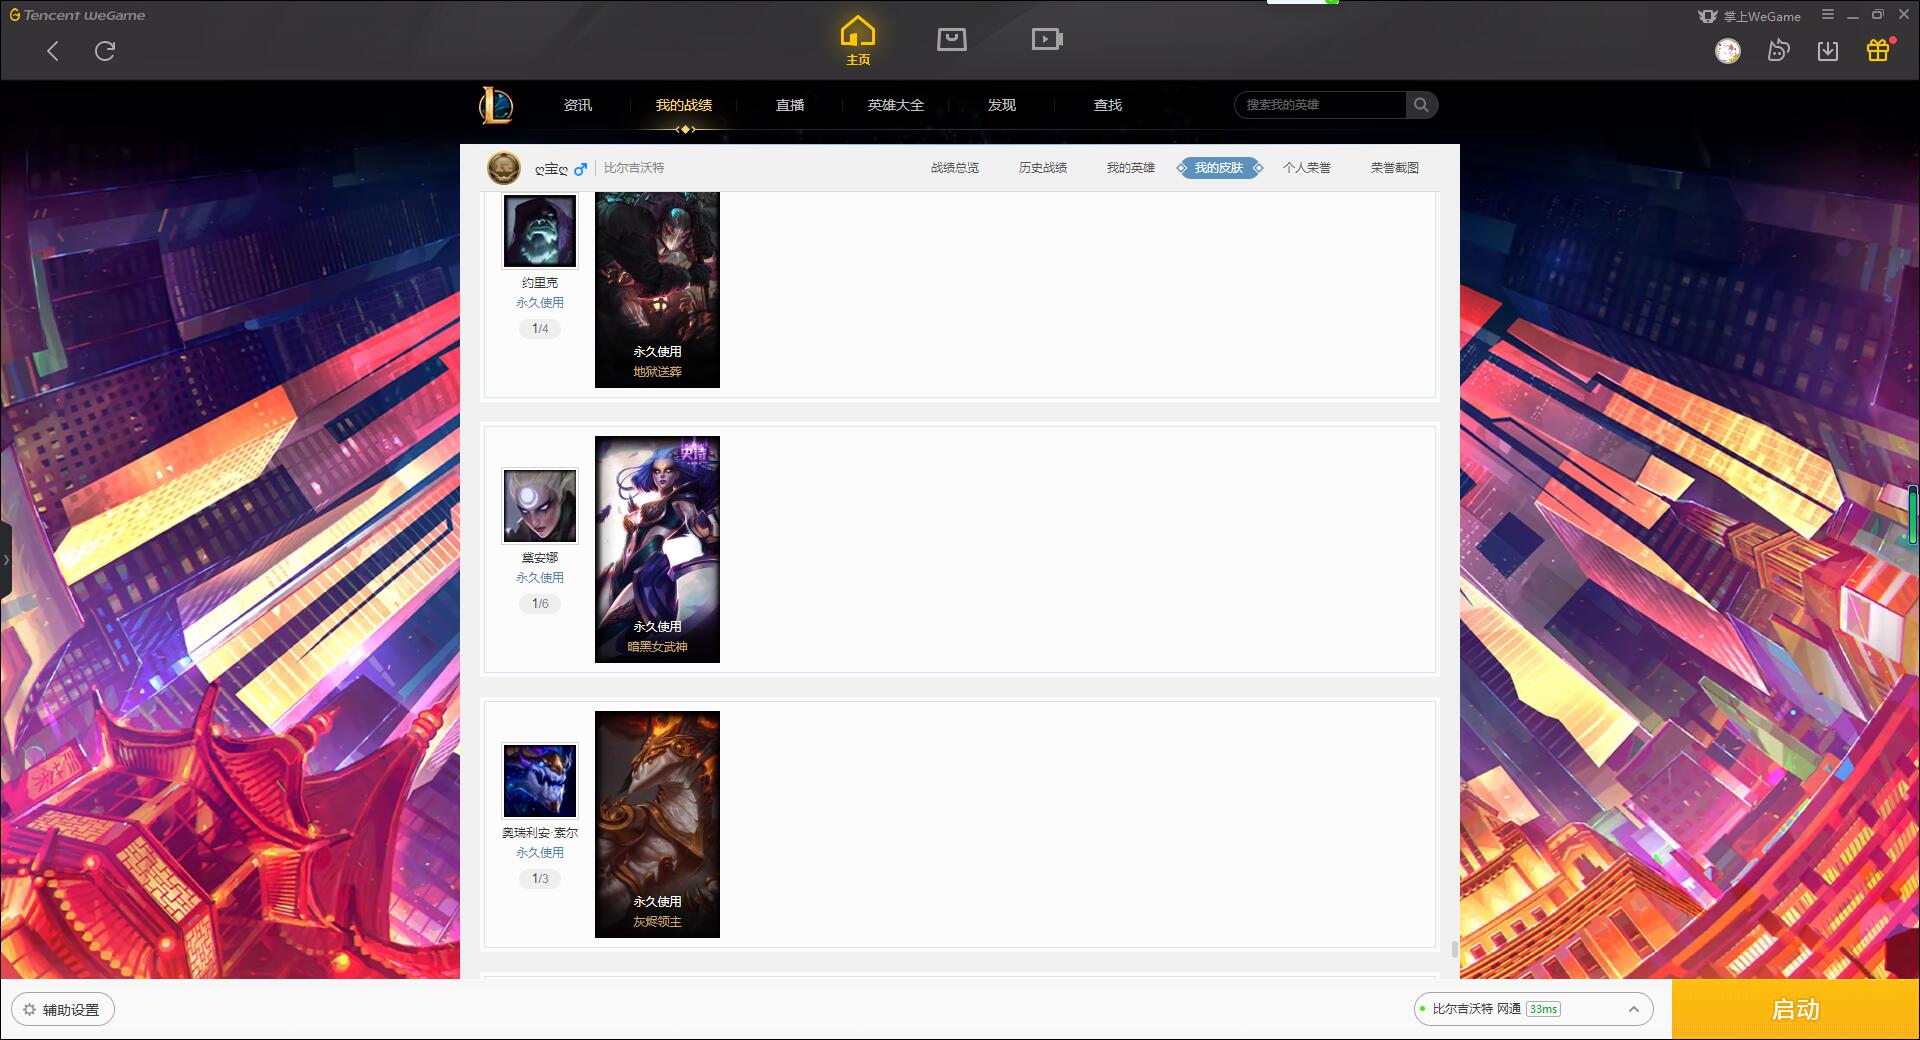
Task: Switch to the 直播 tab
Action: [x=790, y=105]
